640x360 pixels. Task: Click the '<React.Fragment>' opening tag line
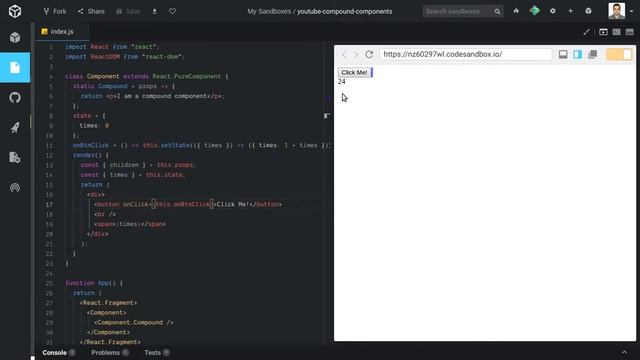pyautogui.click(x=109, y=302)
